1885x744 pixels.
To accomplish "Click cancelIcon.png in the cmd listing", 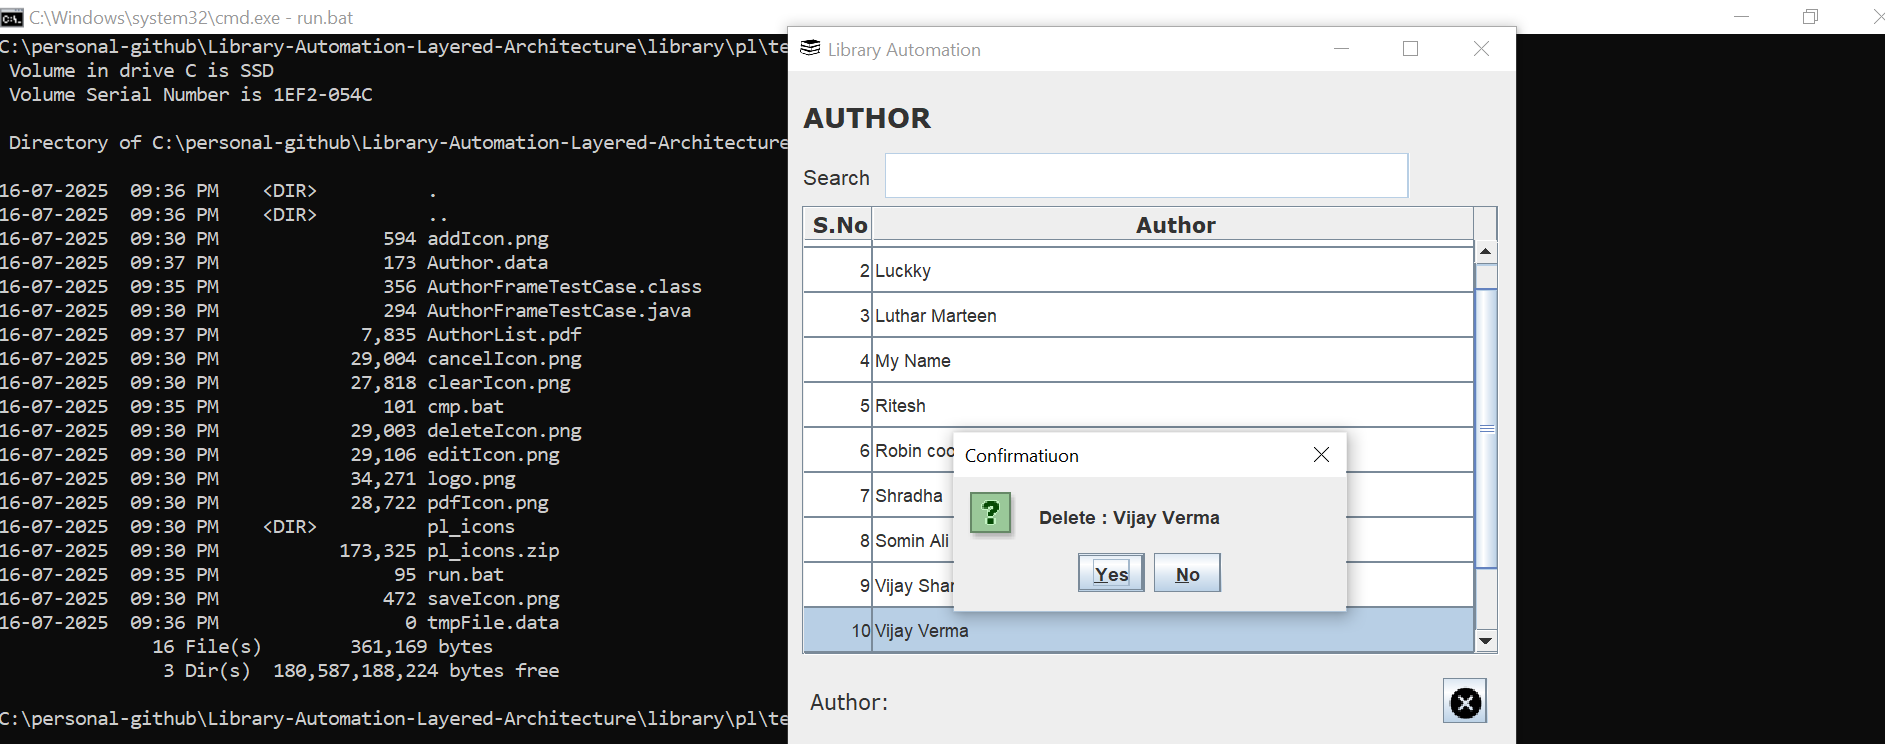I will pyautogui.click(x=504, y=358).
